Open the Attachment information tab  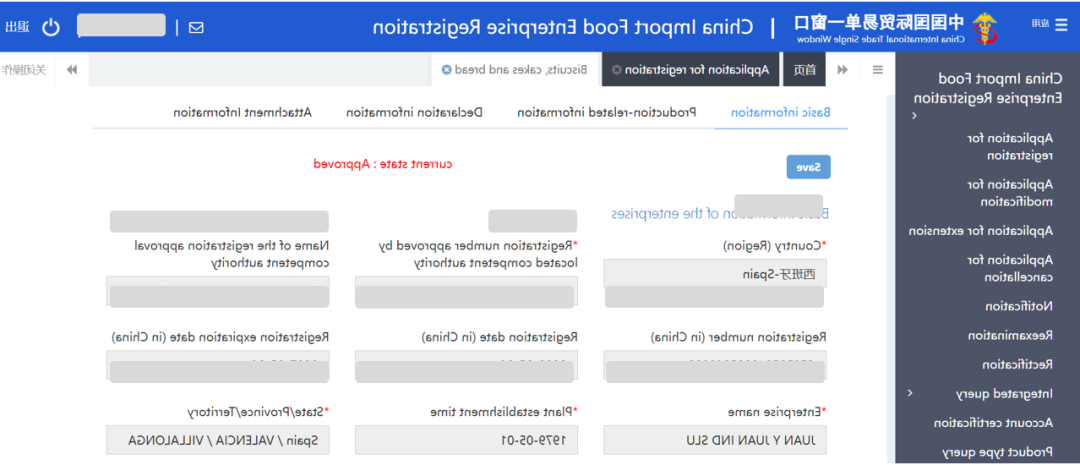click(x=243, y=113)
